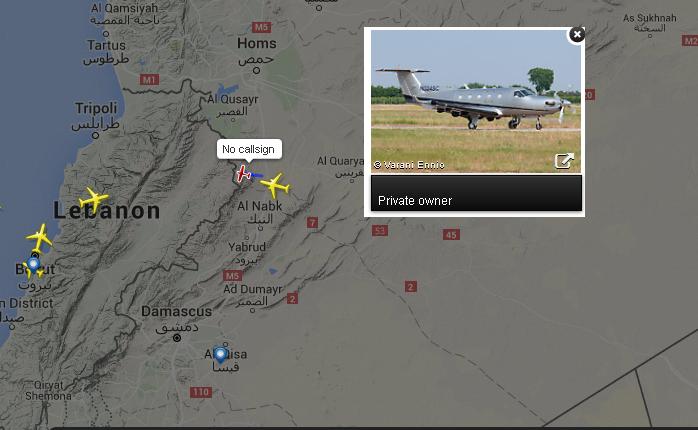Click the M1 road shield near Tartus

149,80
